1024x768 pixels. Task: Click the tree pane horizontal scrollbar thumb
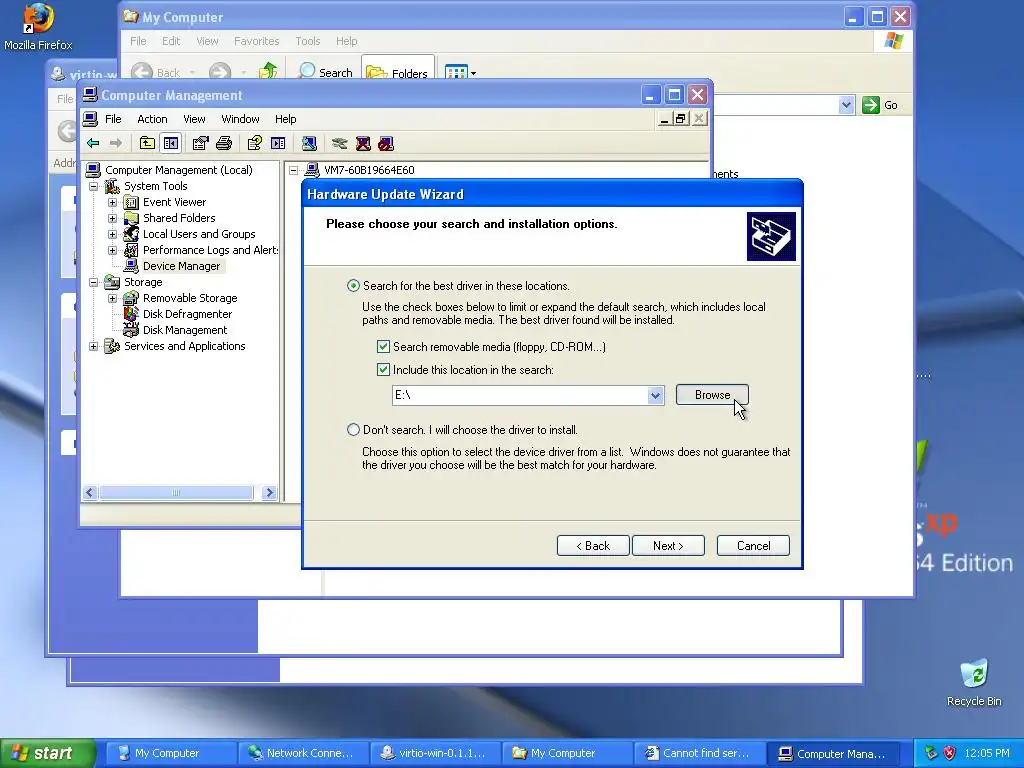click(x=176, y=493)
